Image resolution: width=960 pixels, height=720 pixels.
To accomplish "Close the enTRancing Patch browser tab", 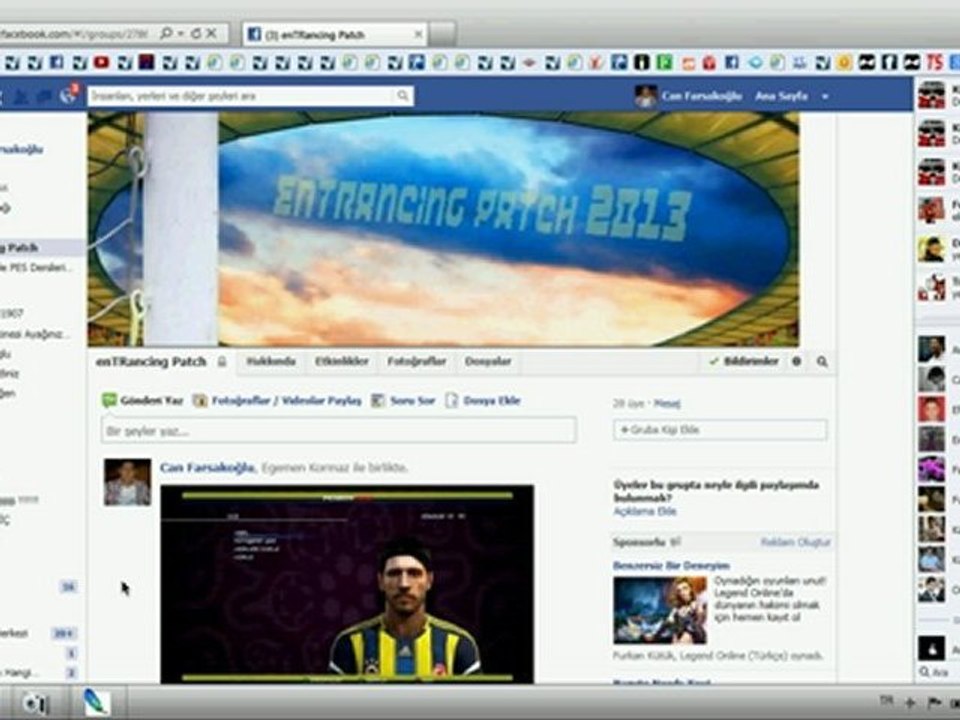I will click(418, 35).
